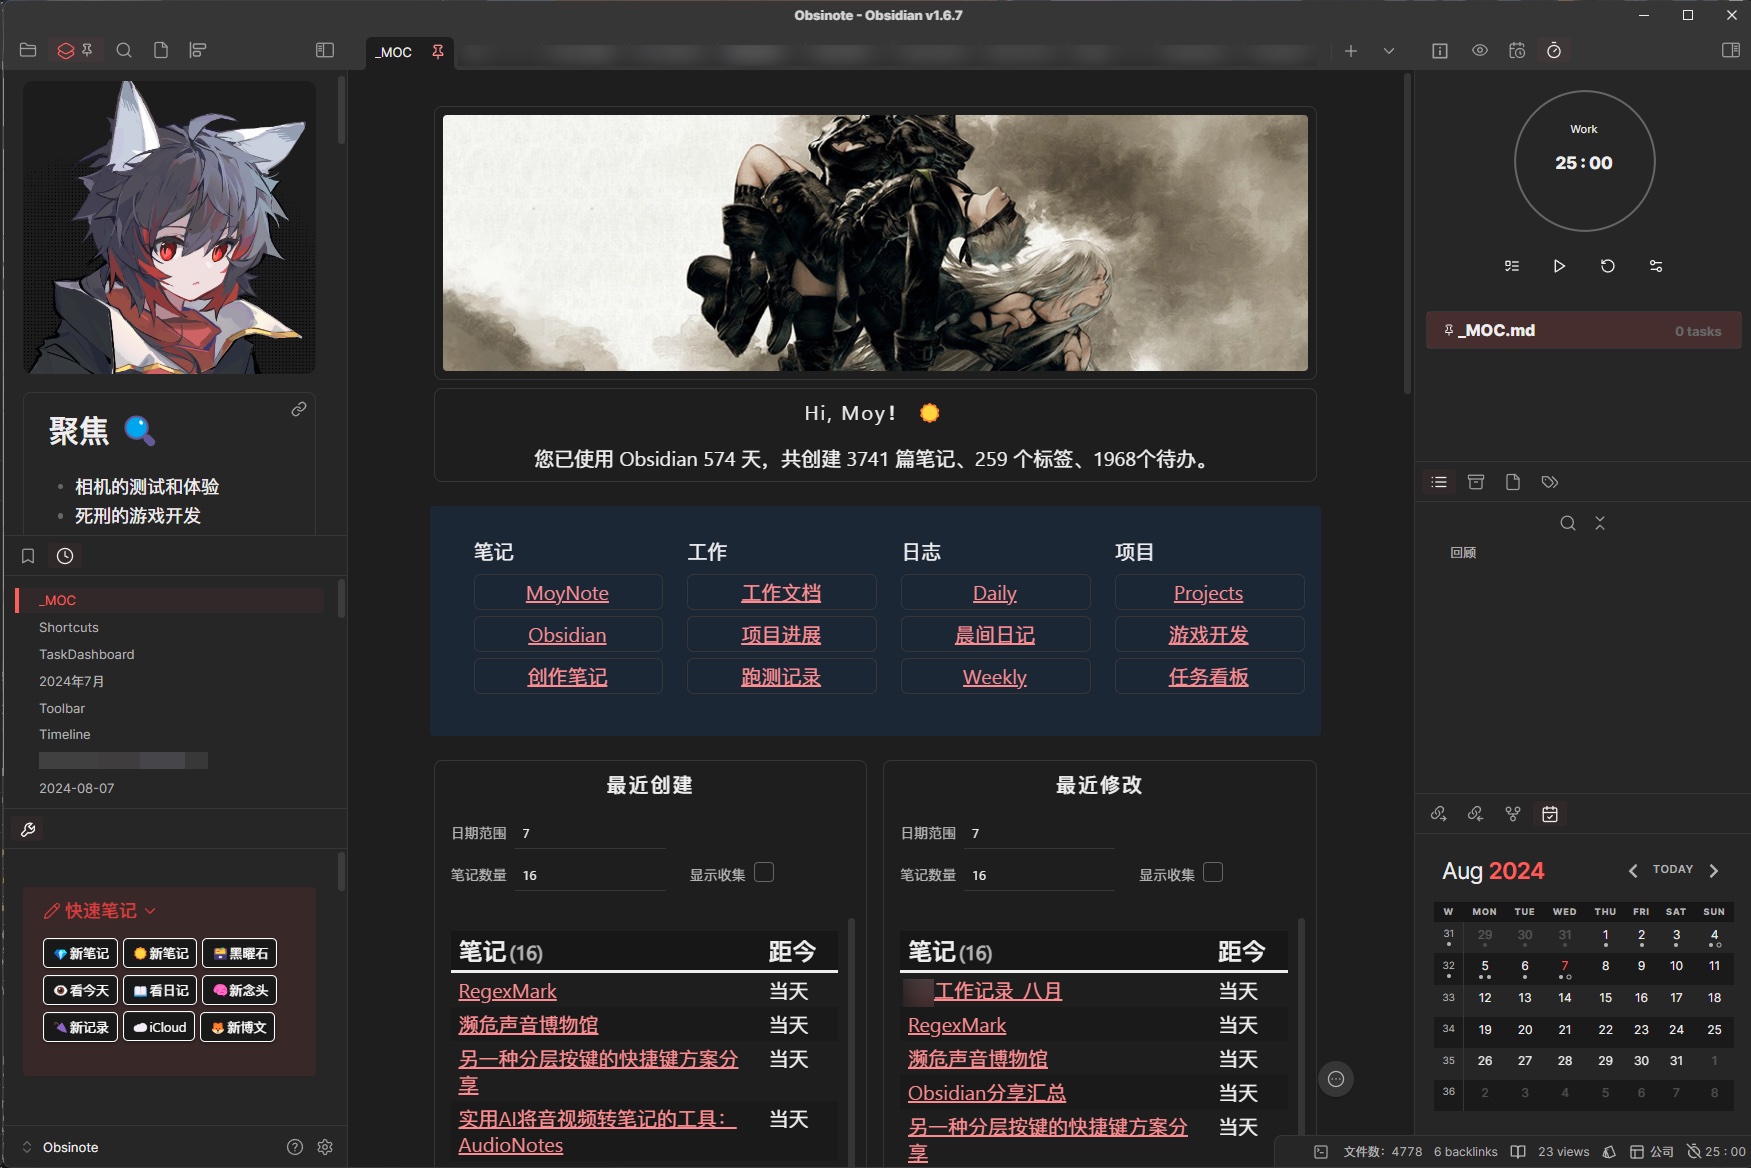Click the floating chat bubble icon

coord(1336,1079)
